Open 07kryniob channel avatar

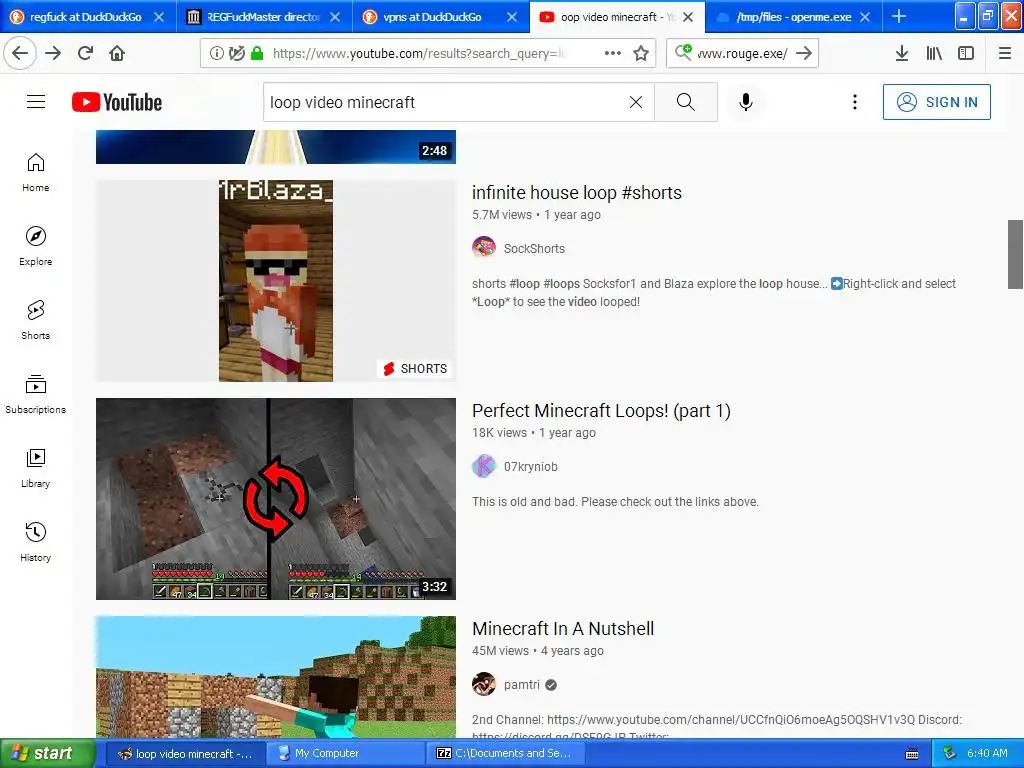point(484,466)
